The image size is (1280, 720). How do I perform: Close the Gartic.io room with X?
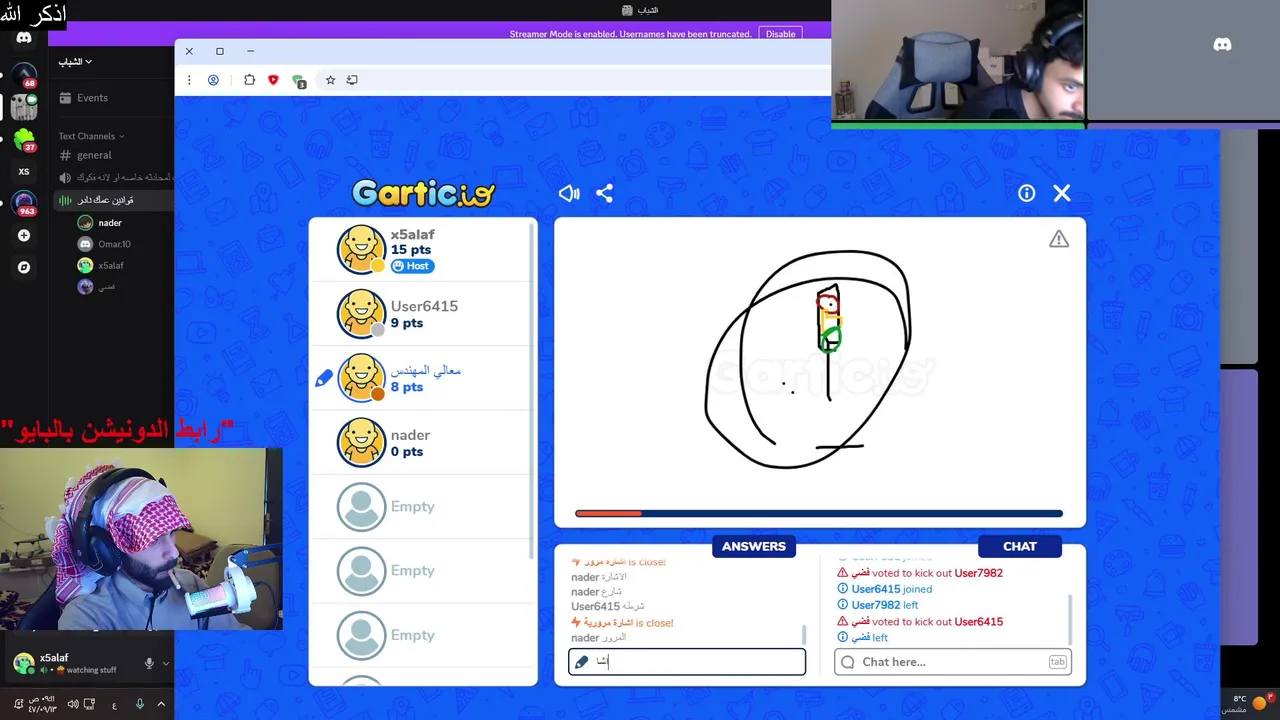tap(1062, 193)
